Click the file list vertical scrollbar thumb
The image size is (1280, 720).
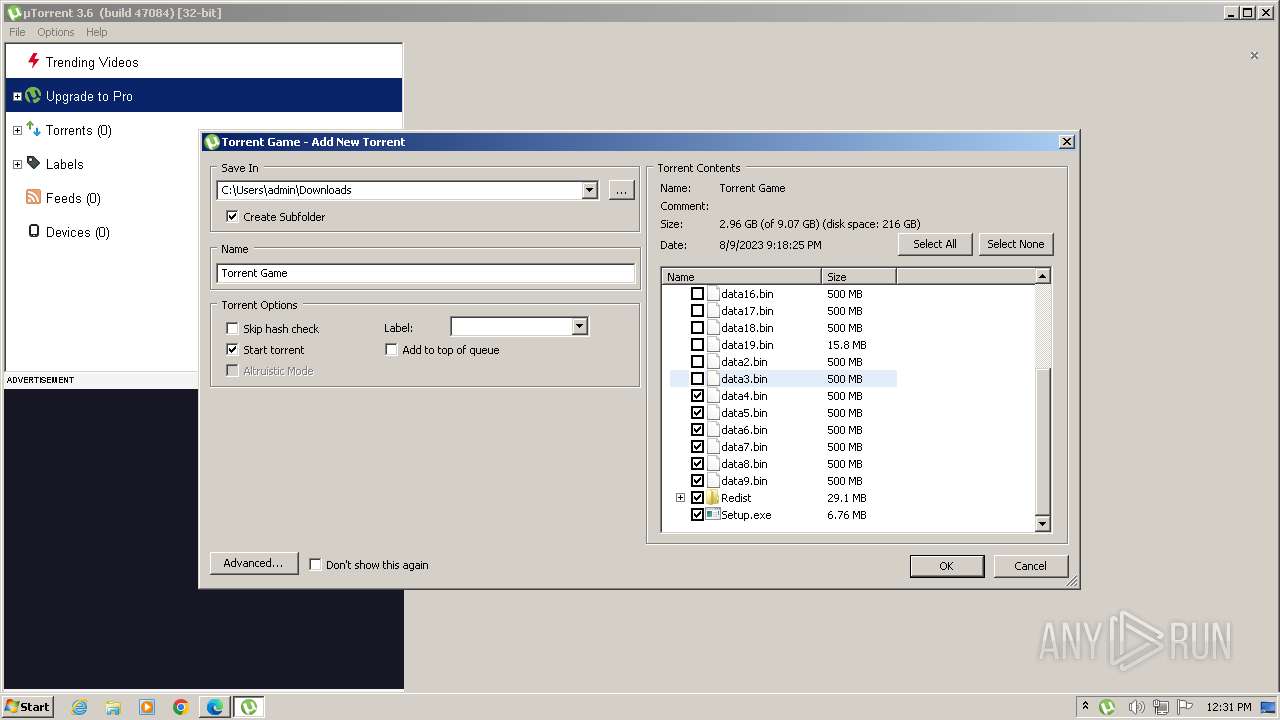click(1042, 440)
